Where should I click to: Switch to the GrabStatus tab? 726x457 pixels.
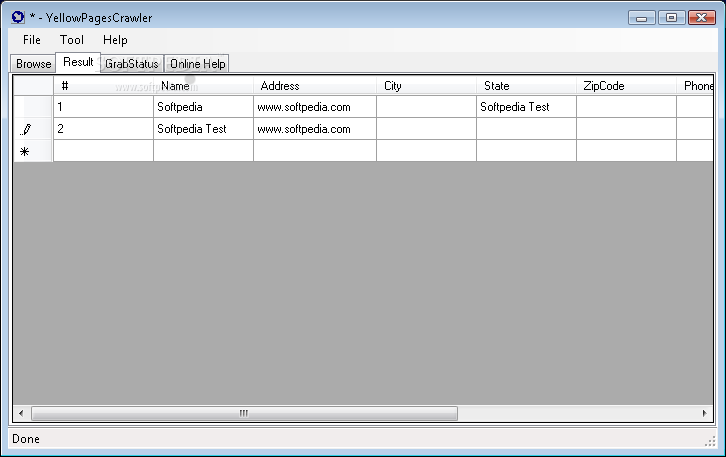(x=131, y=64)
